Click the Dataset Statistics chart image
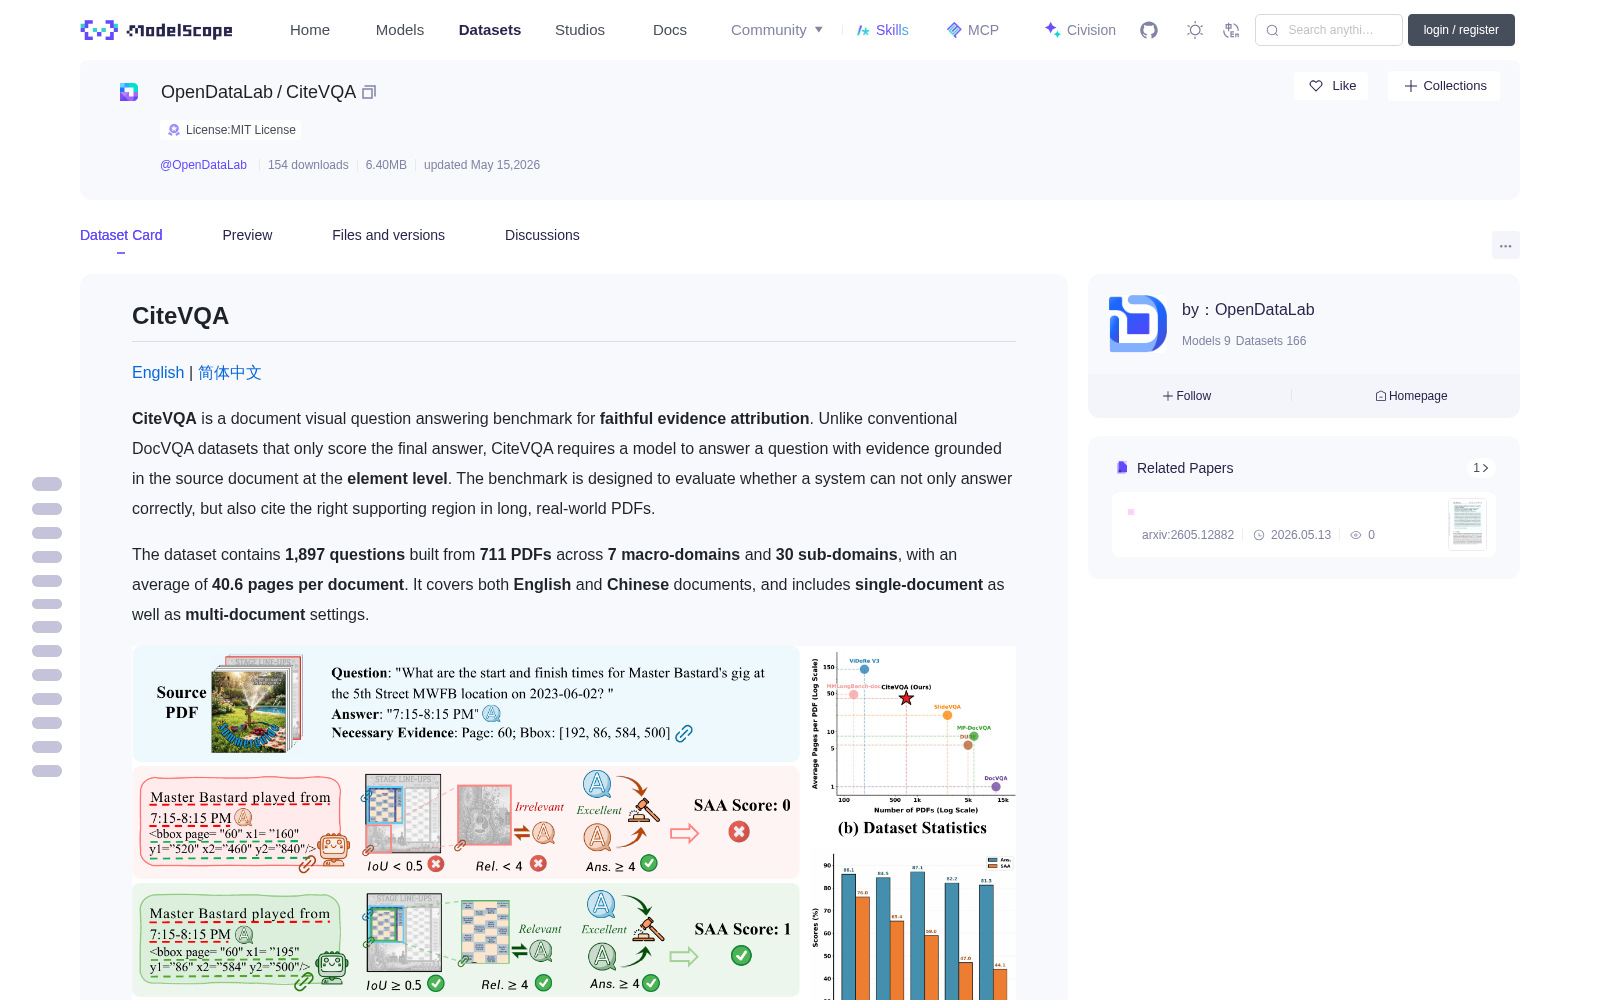 point(912,742)
